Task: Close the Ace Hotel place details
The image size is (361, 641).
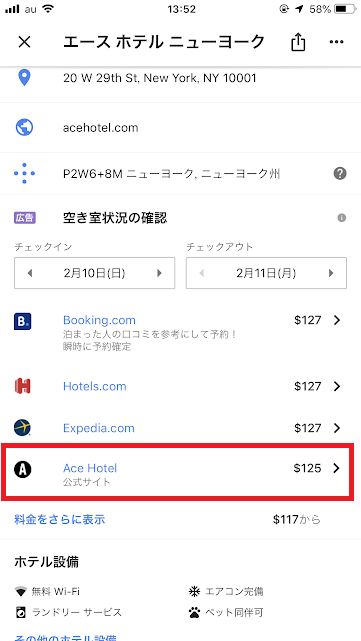Action: (25, 42)
